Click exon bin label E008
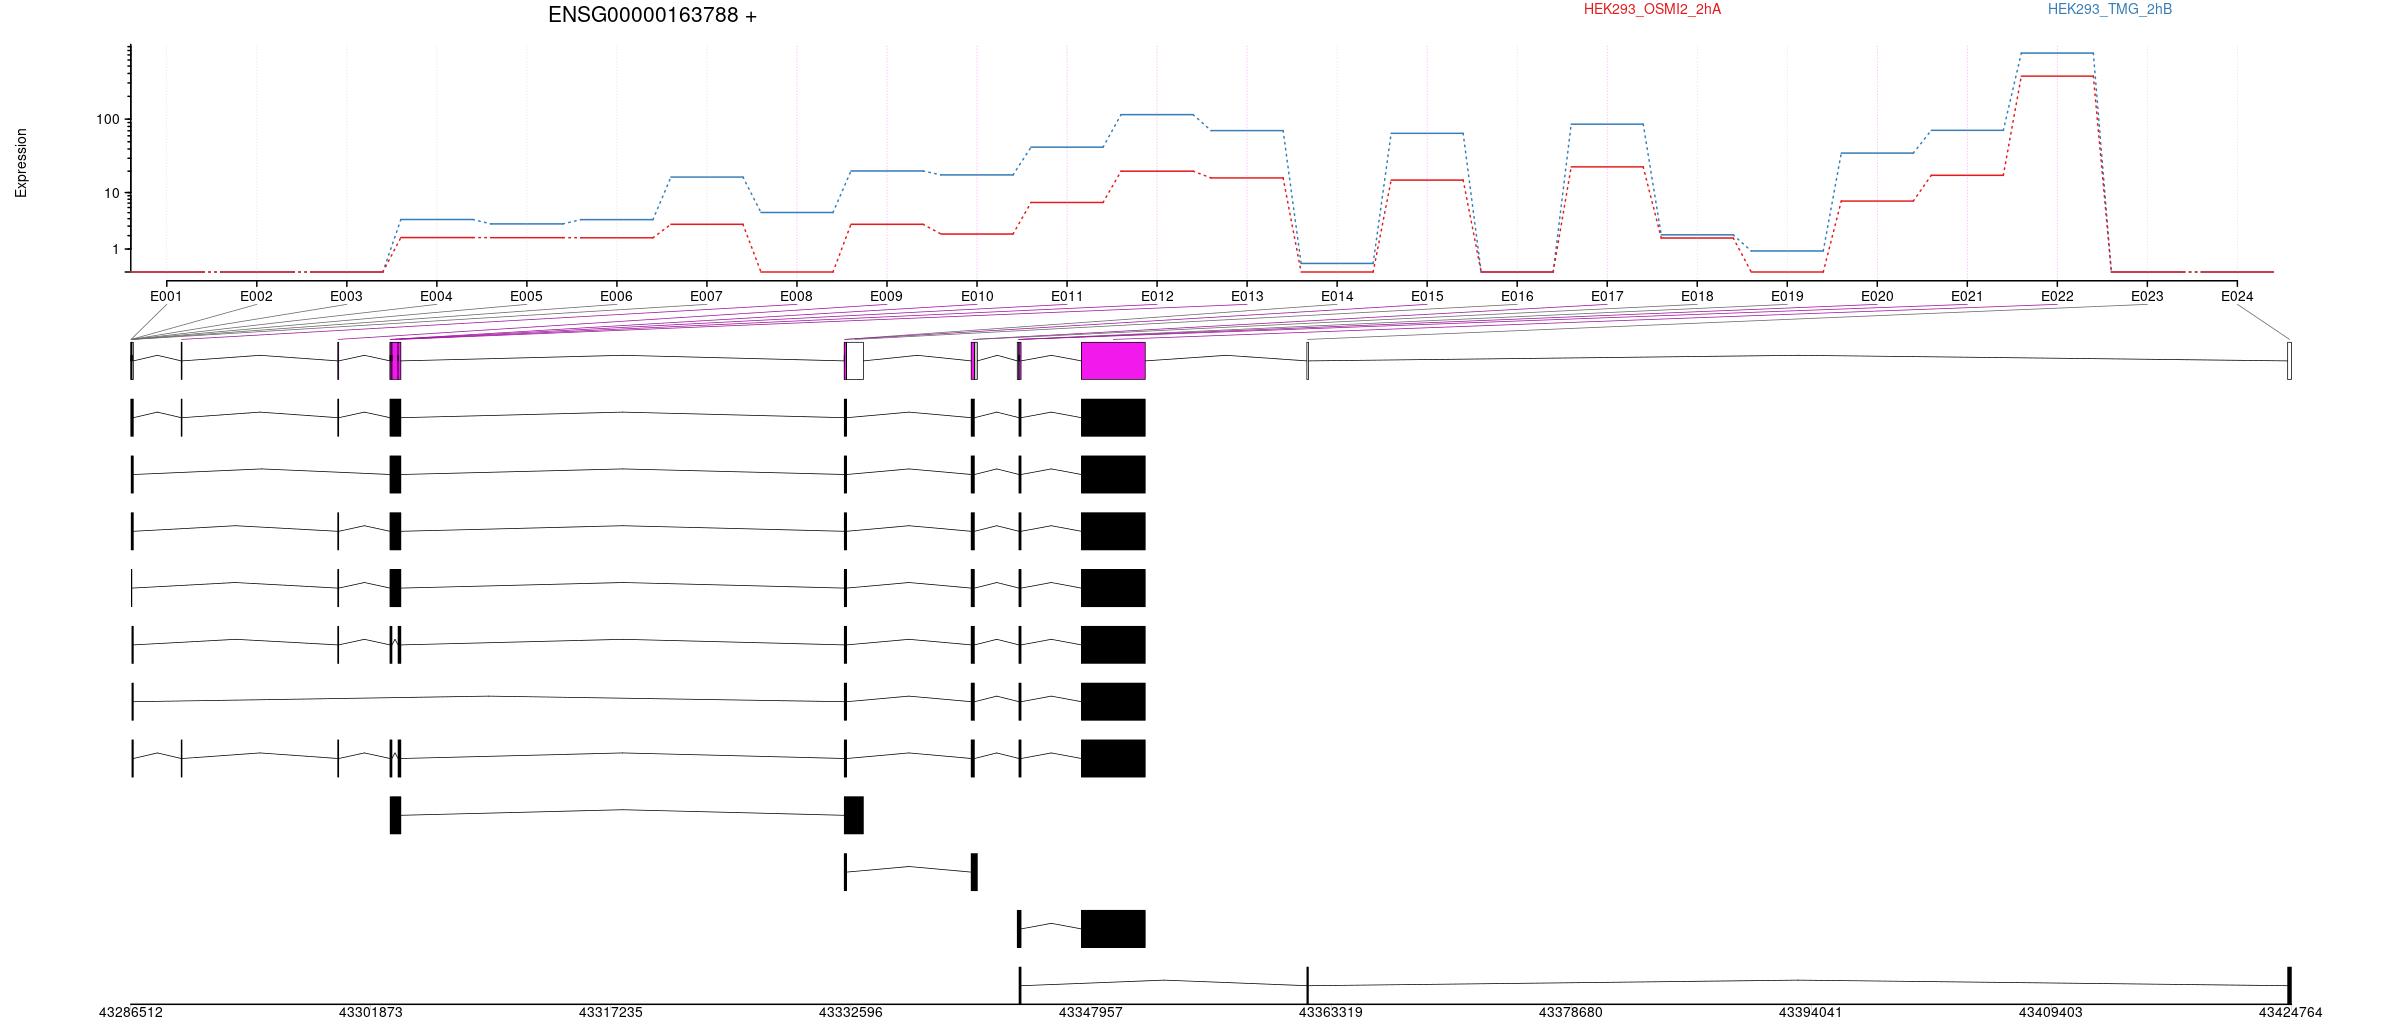The height and width of the screenshot is (1030, 2400). (796, 296)
